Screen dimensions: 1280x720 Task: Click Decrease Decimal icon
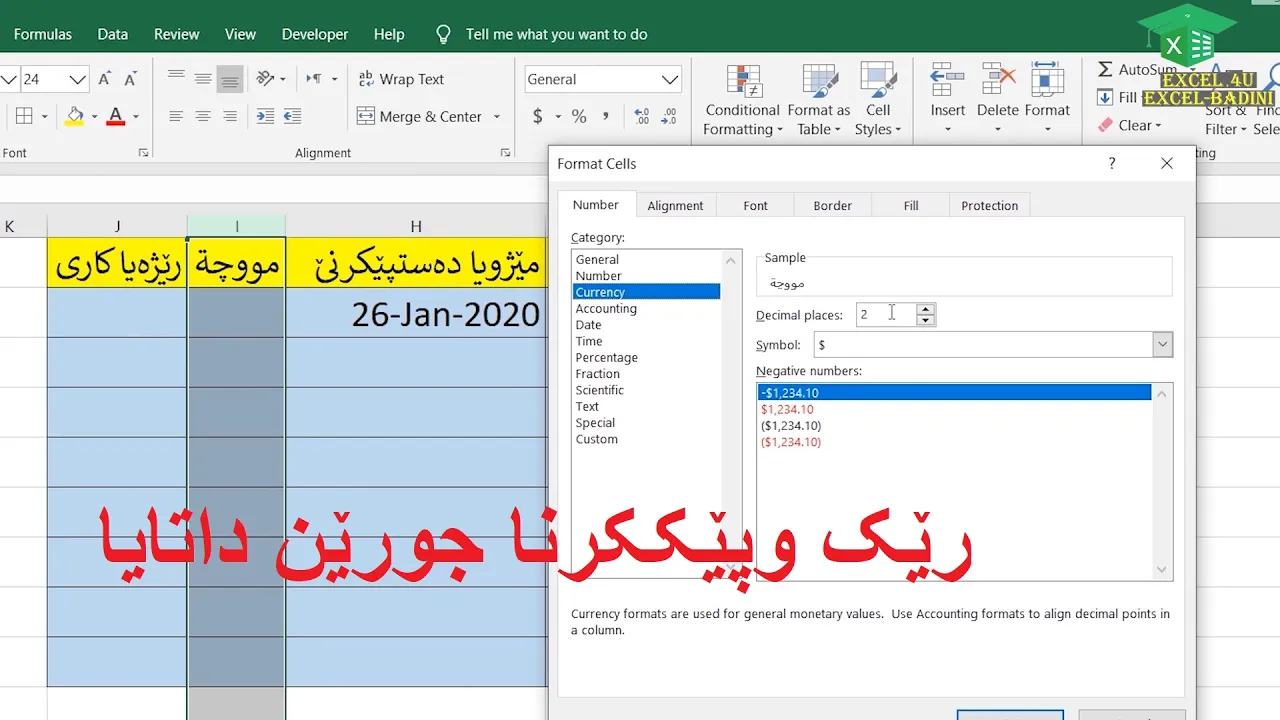point(669,116)
